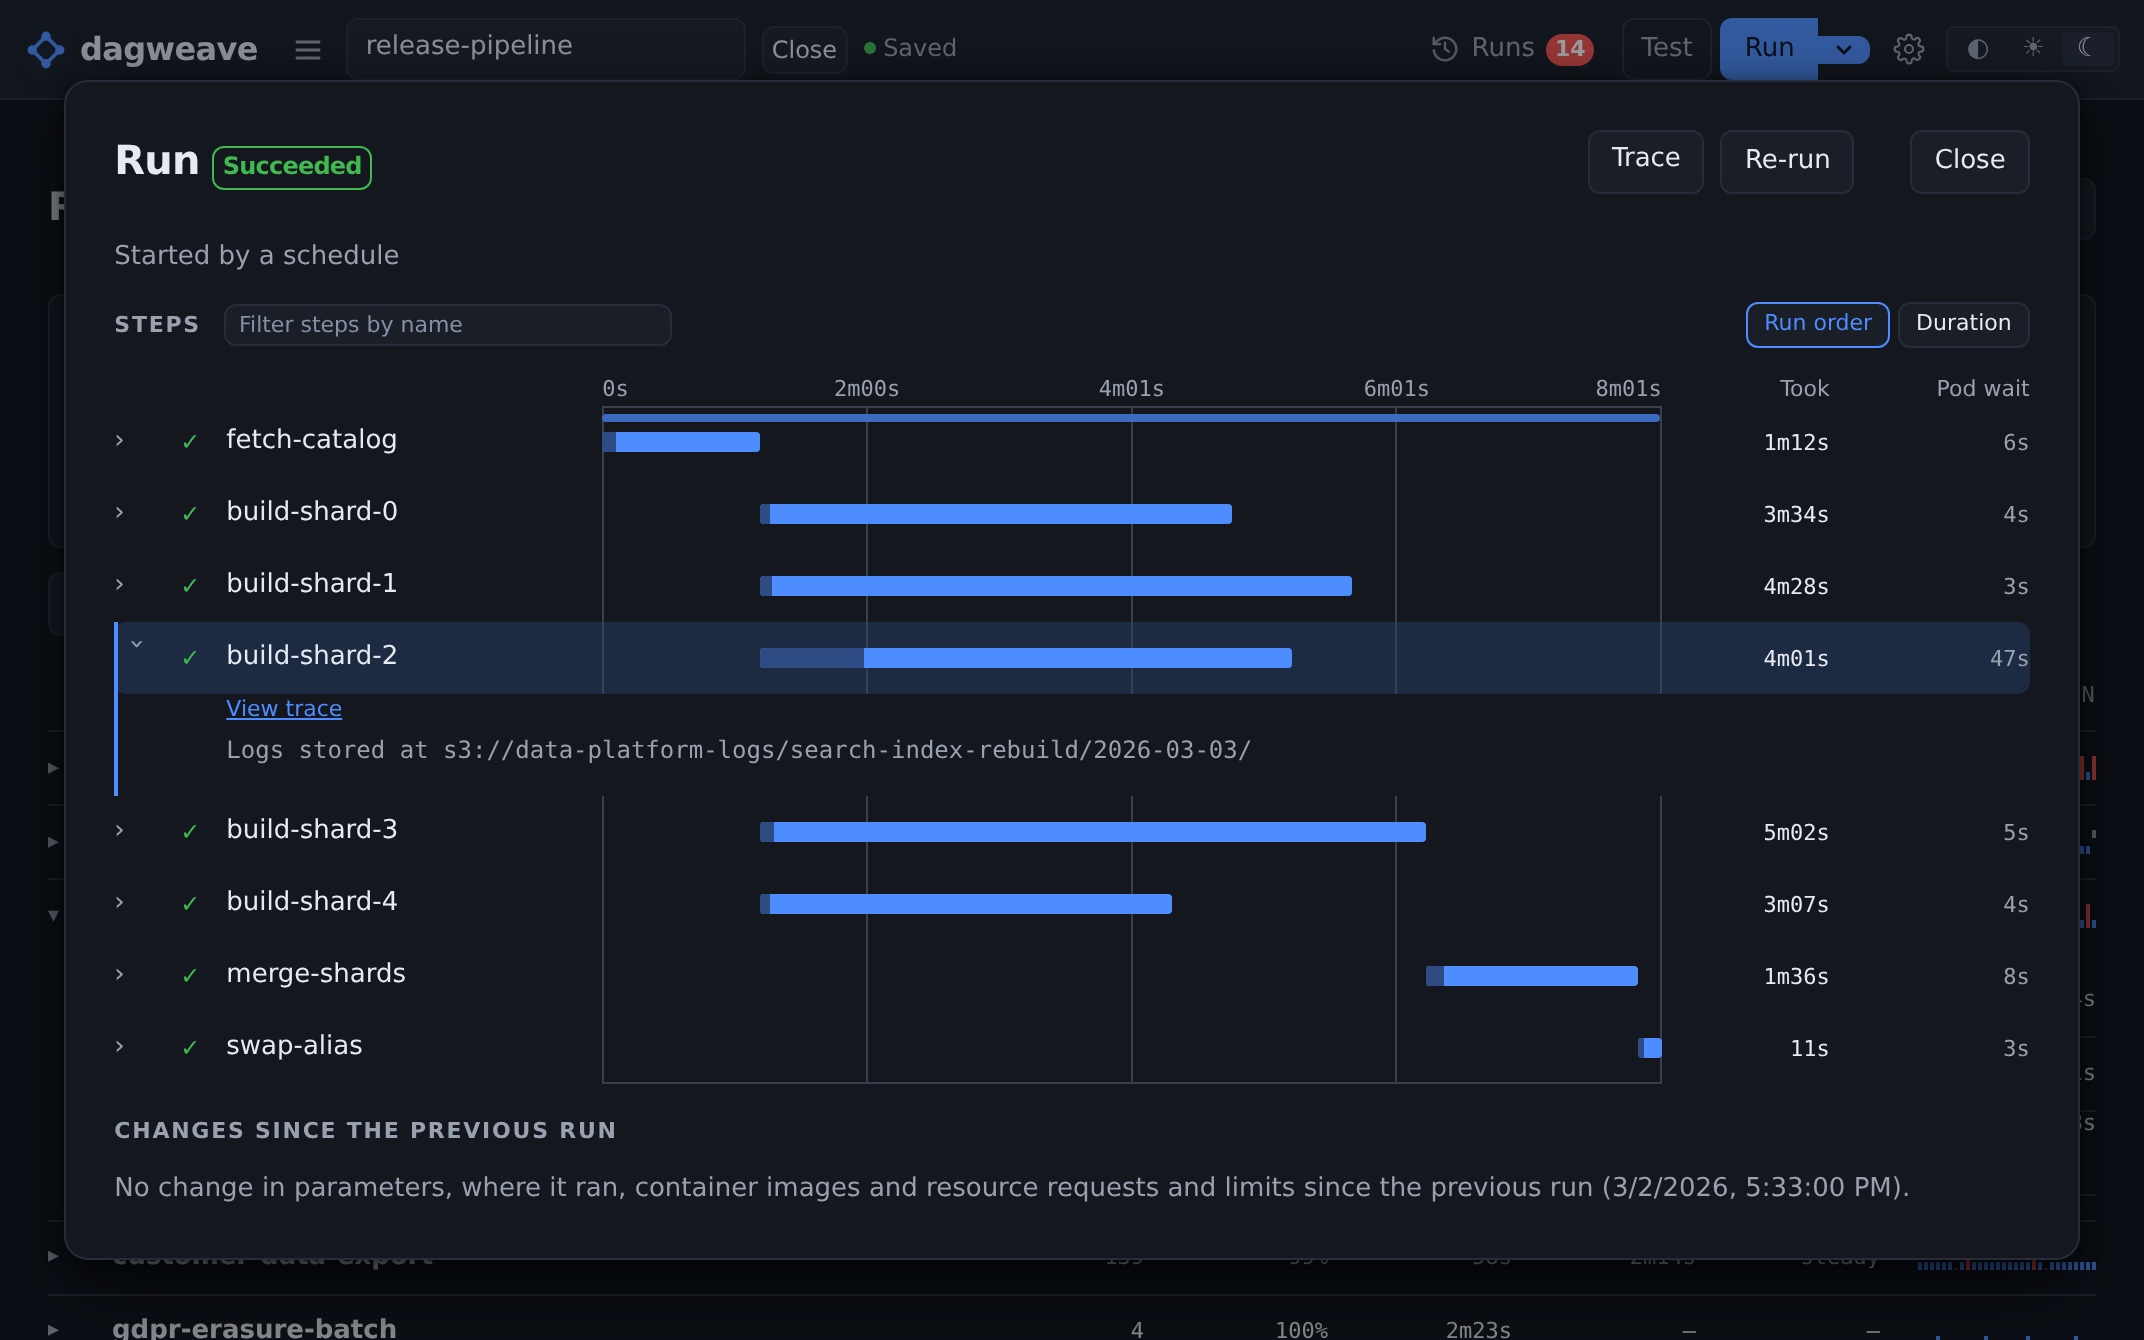This screenshot has width=2144, height=1340.
Task: Close the Run dialog
Action: 1969,160
